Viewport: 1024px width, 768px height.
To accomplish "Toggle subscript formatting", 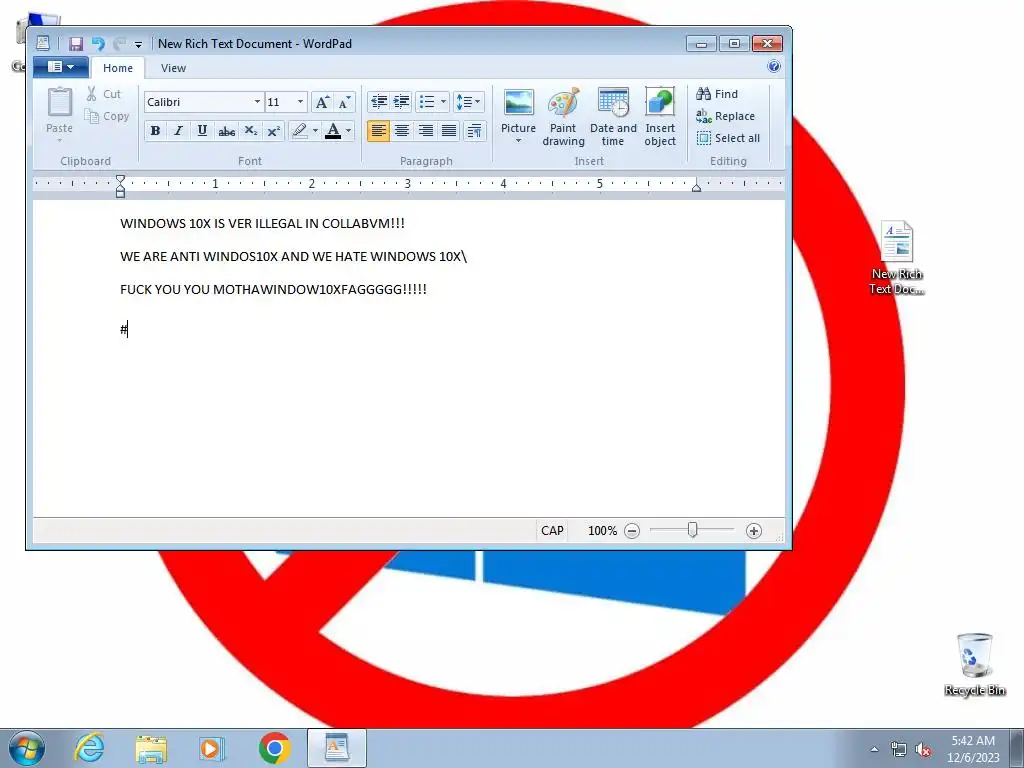I will [251, 131].
